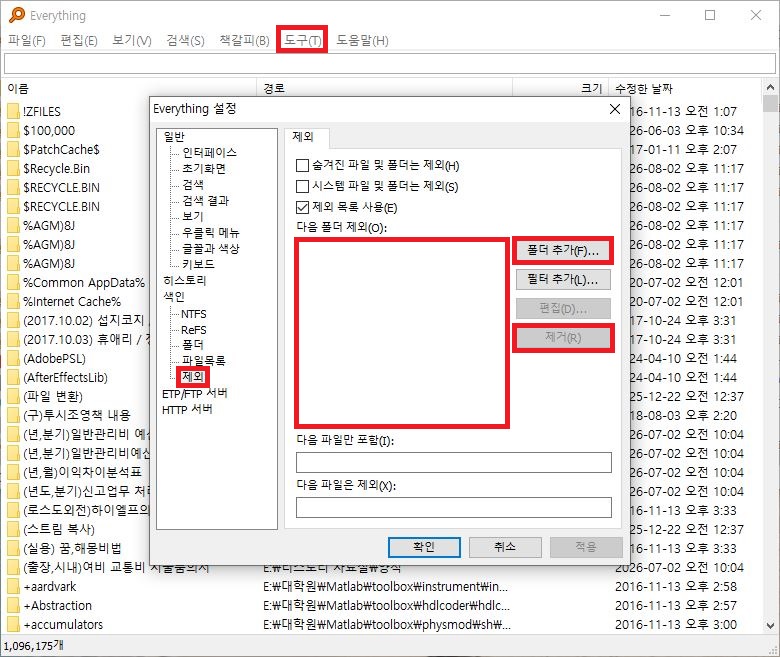Click the Everything magnifier app icon
This screenshot has height=657, width=780.
(x=16, y=15)
